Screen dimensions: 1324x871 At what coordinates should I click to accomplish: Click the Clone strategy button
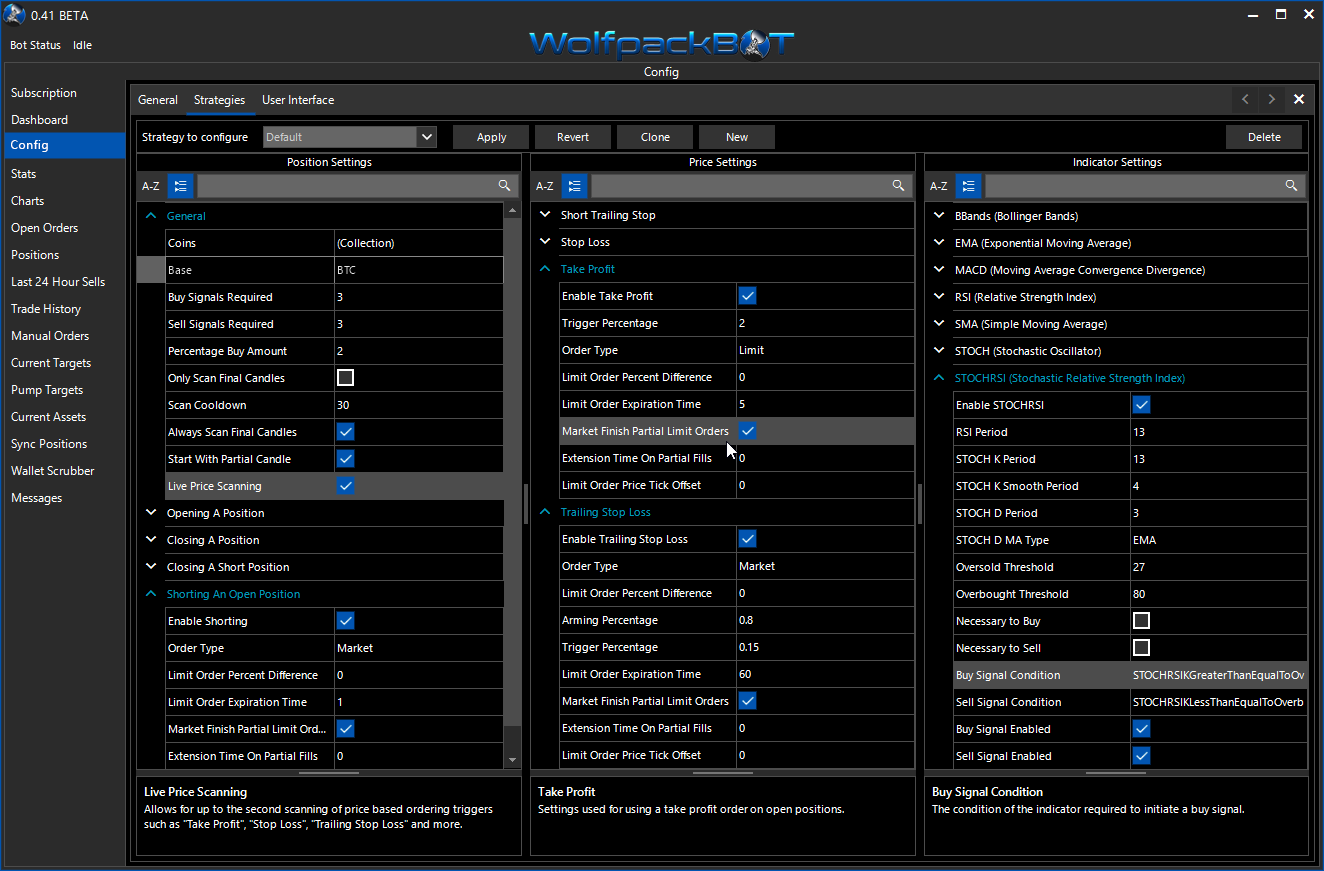(x=655, y=137)
